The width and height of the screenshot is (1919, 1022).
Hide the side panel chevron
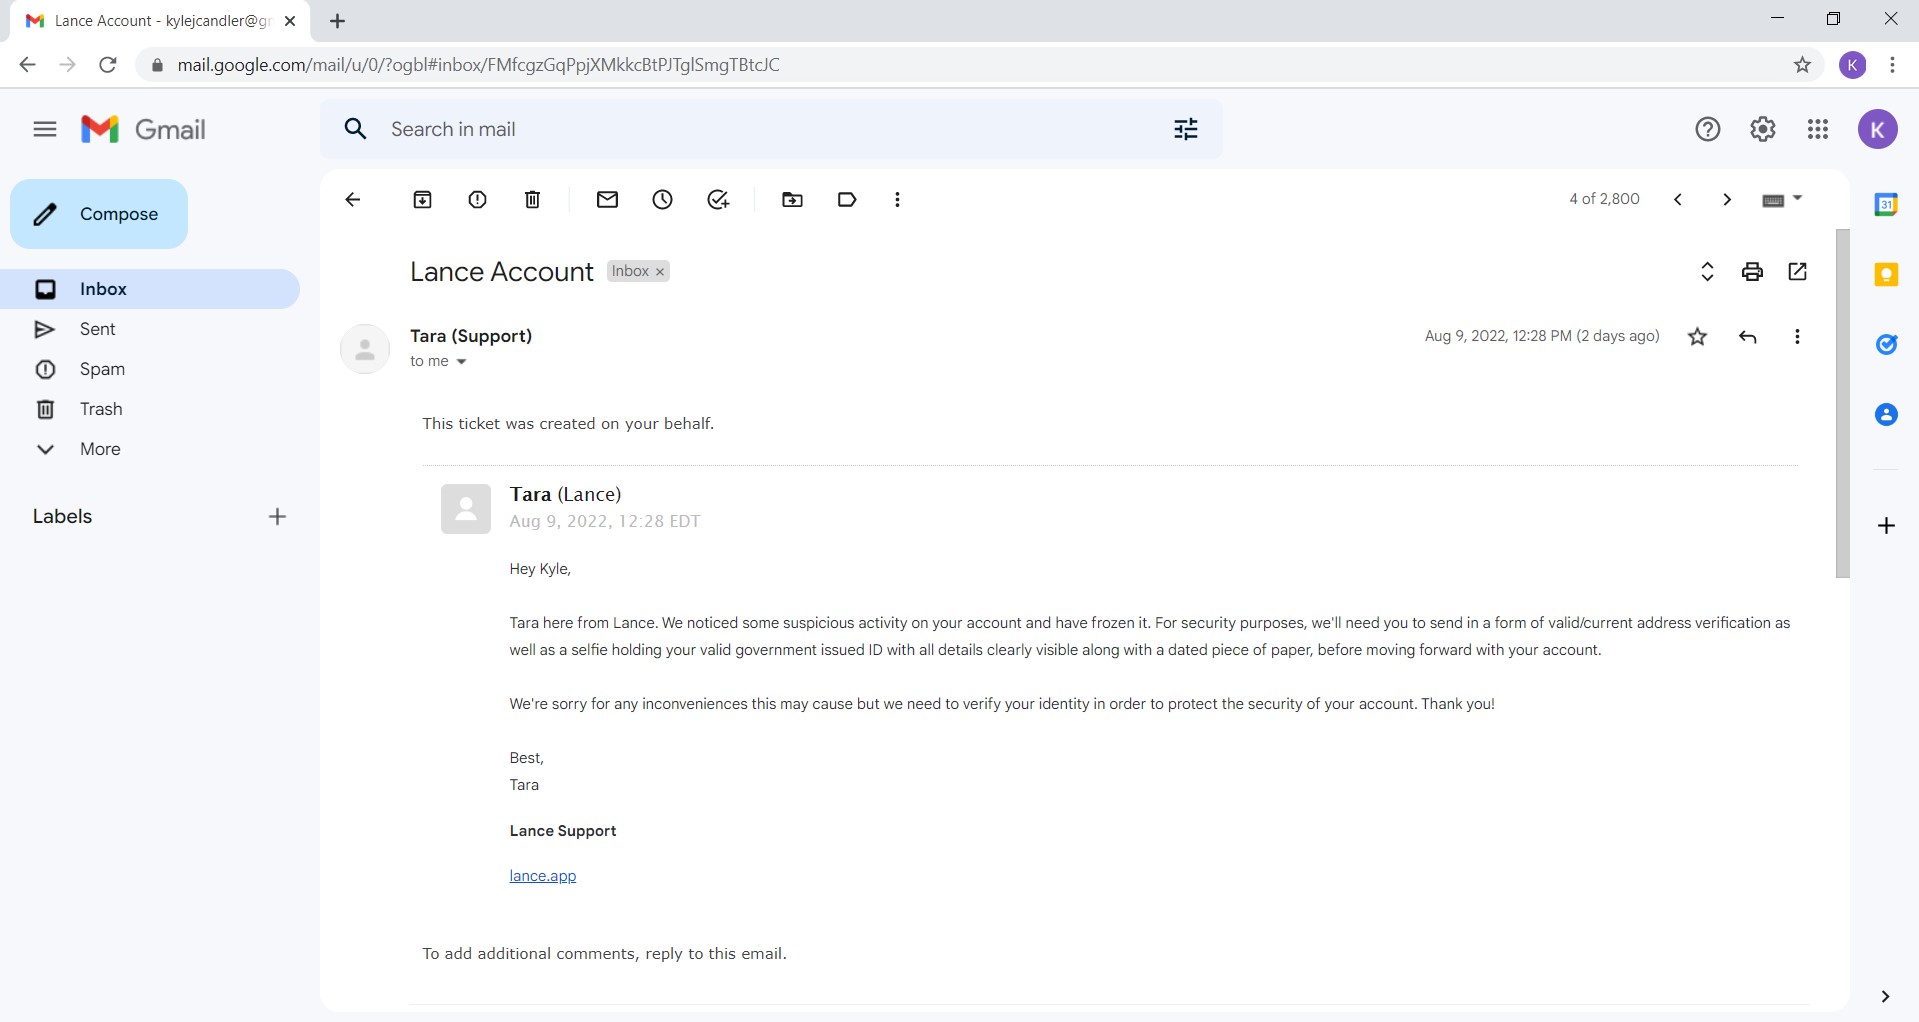(1885, 996)
